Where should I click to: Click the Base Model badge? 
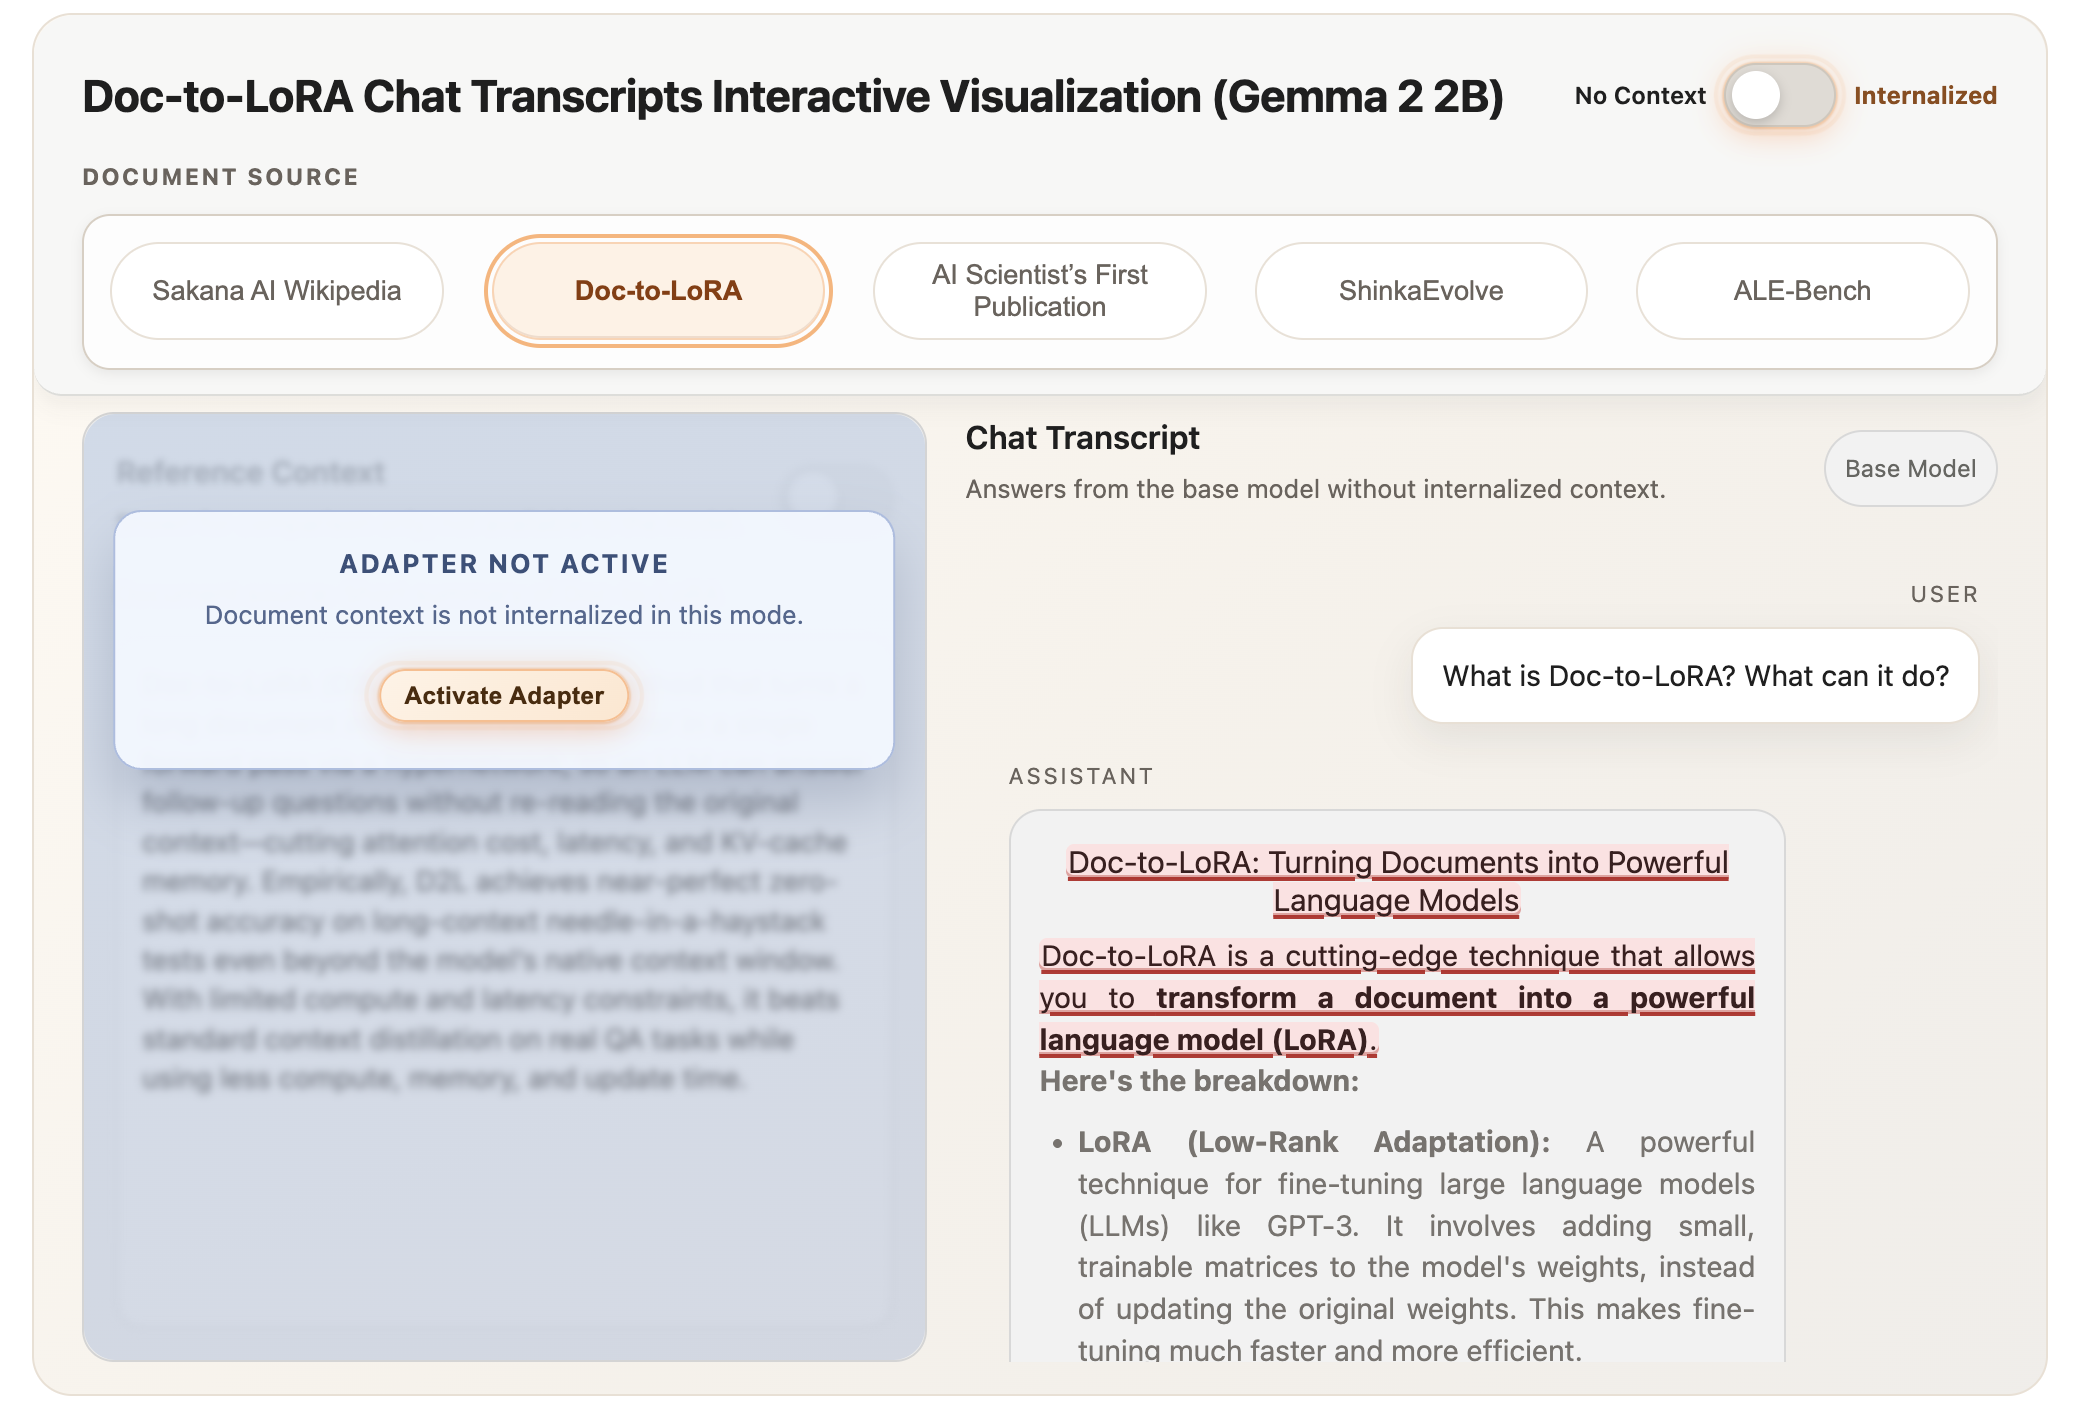[1909, 468]
